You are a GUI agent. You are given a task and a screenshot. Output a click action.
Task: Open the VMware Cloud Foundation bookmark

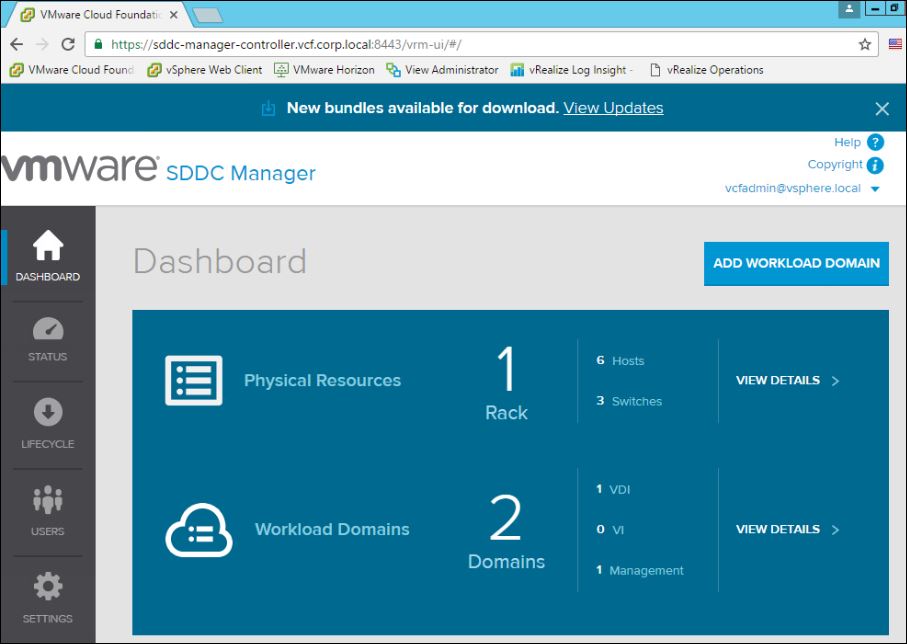(72, 70)
